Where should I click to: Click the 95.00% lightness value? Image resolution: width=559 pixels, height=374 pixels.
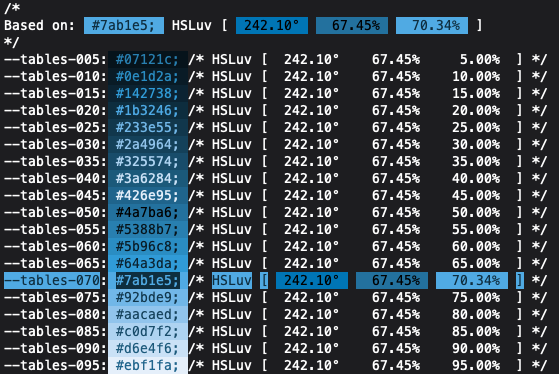[476, 365]
